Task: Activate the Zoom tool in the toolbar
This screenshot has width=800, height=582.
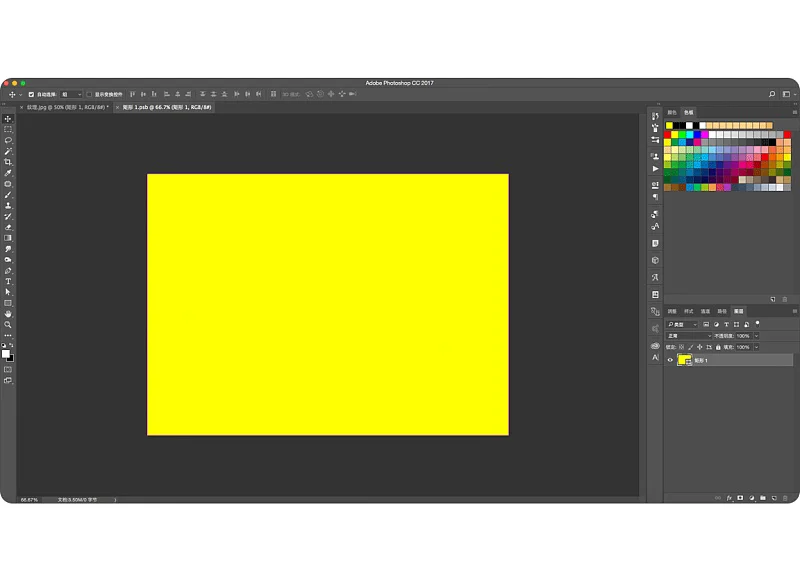Action: 8,325
